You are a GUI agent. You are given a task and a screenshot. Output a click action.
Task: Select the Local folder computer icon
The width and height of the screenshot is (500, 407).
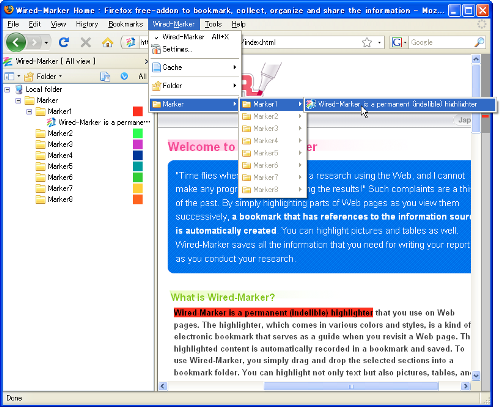pyautogui.click(x=19, y=89)
